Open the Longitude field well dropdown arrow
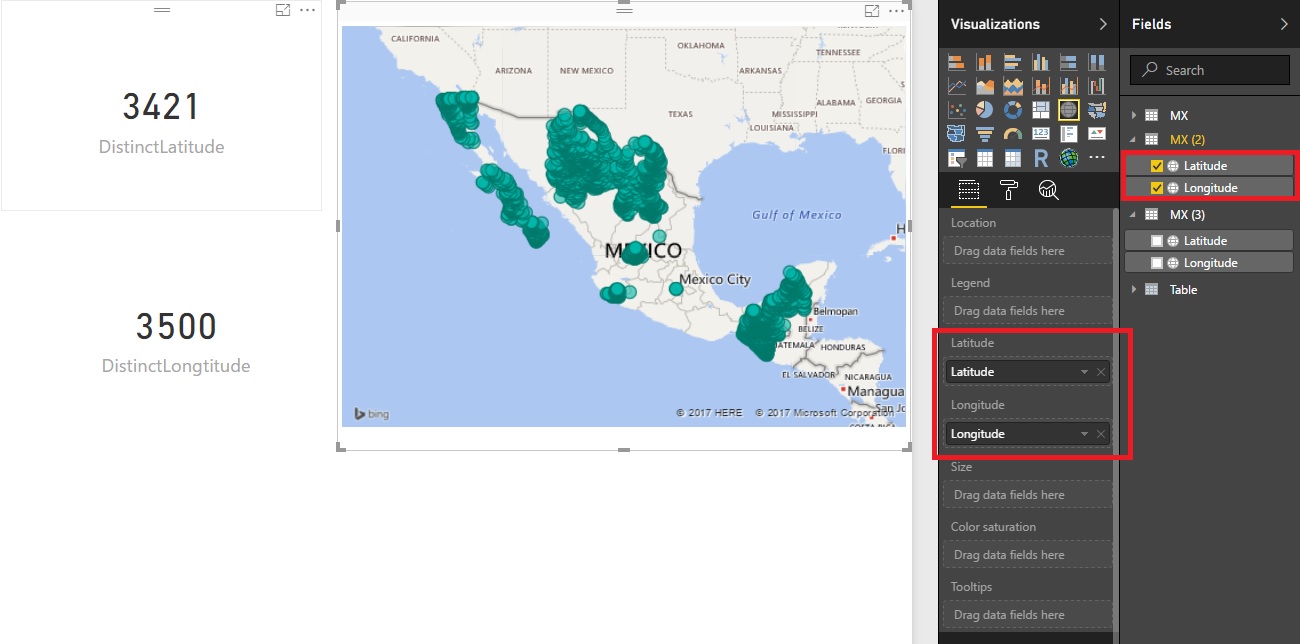1300x644 pixels. coord(1084,434)
